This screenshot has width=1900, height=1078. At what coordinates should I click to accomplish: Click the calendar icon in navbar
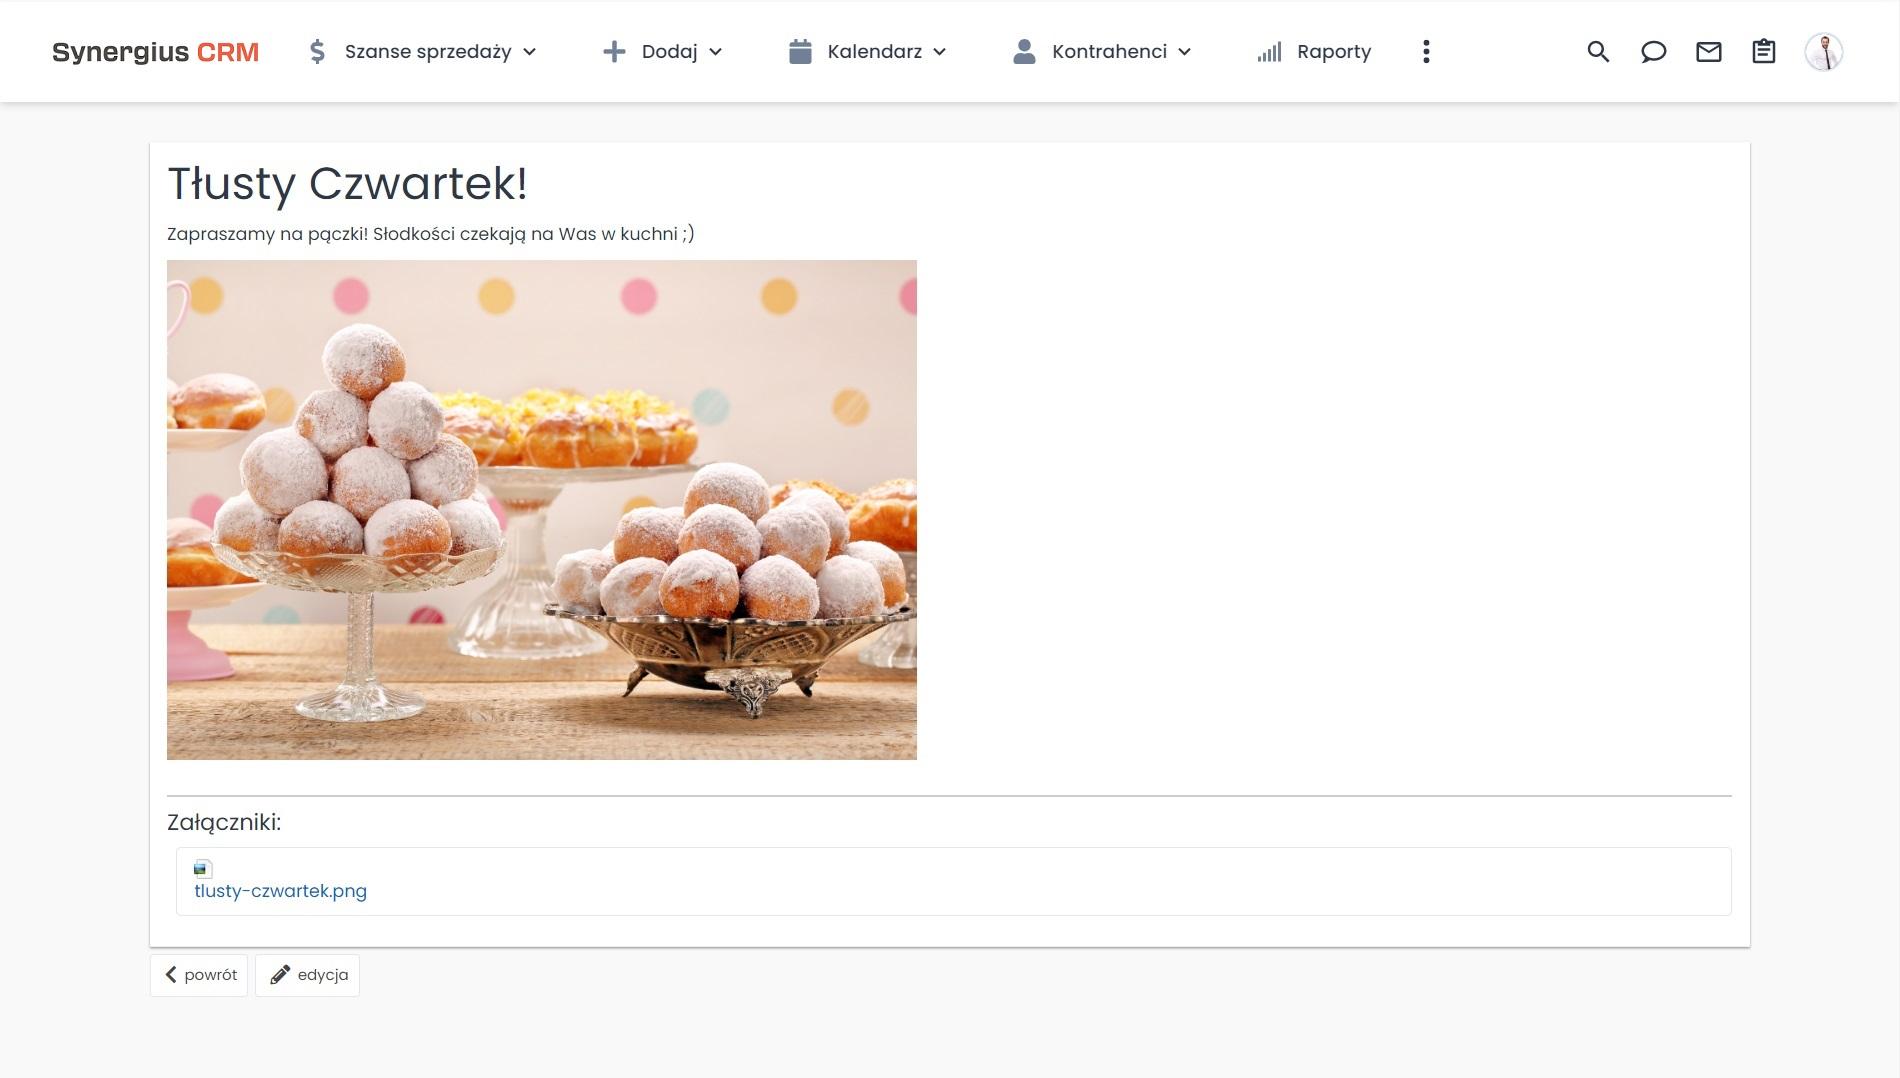[799, 52]
